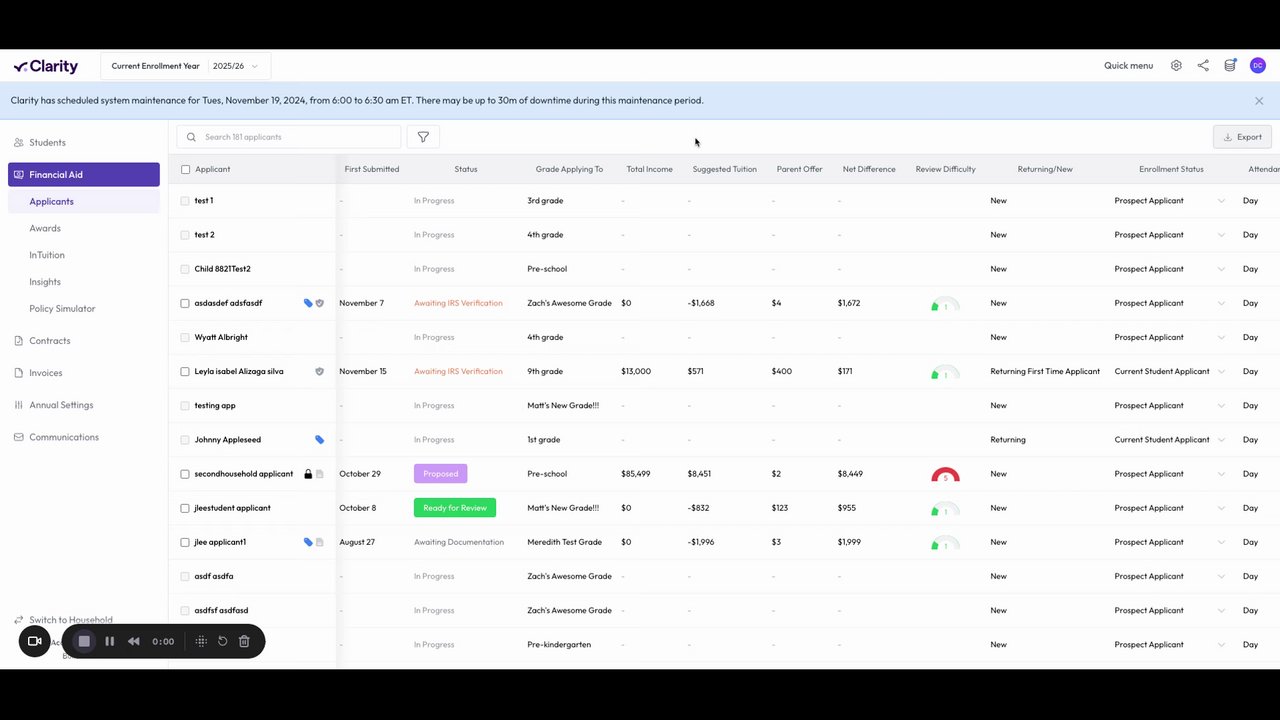
Task: Restart the recording with the circular arrow
Action: (x=223, y=641)
